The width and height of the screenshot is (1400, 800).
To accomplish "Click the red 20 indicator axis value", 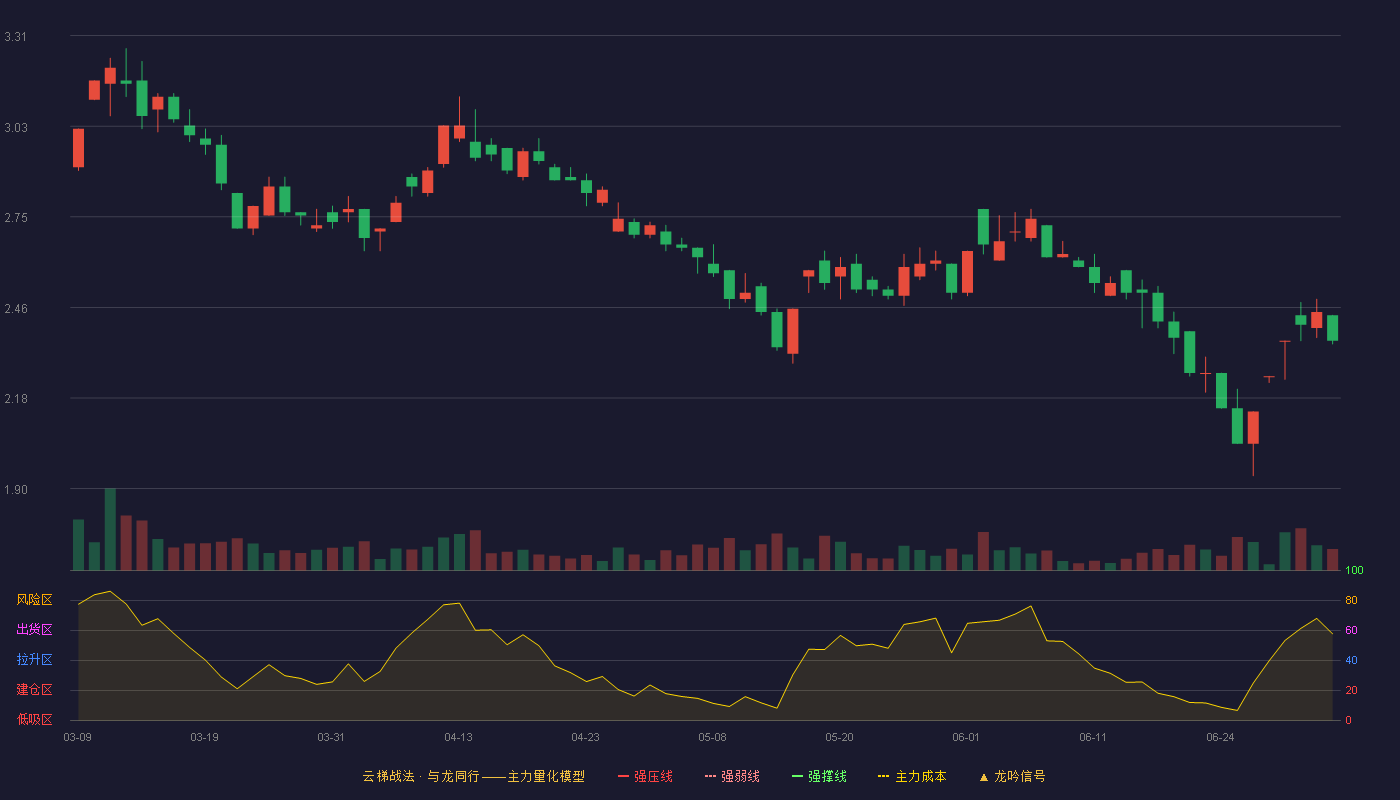I will pos(1351,691).
